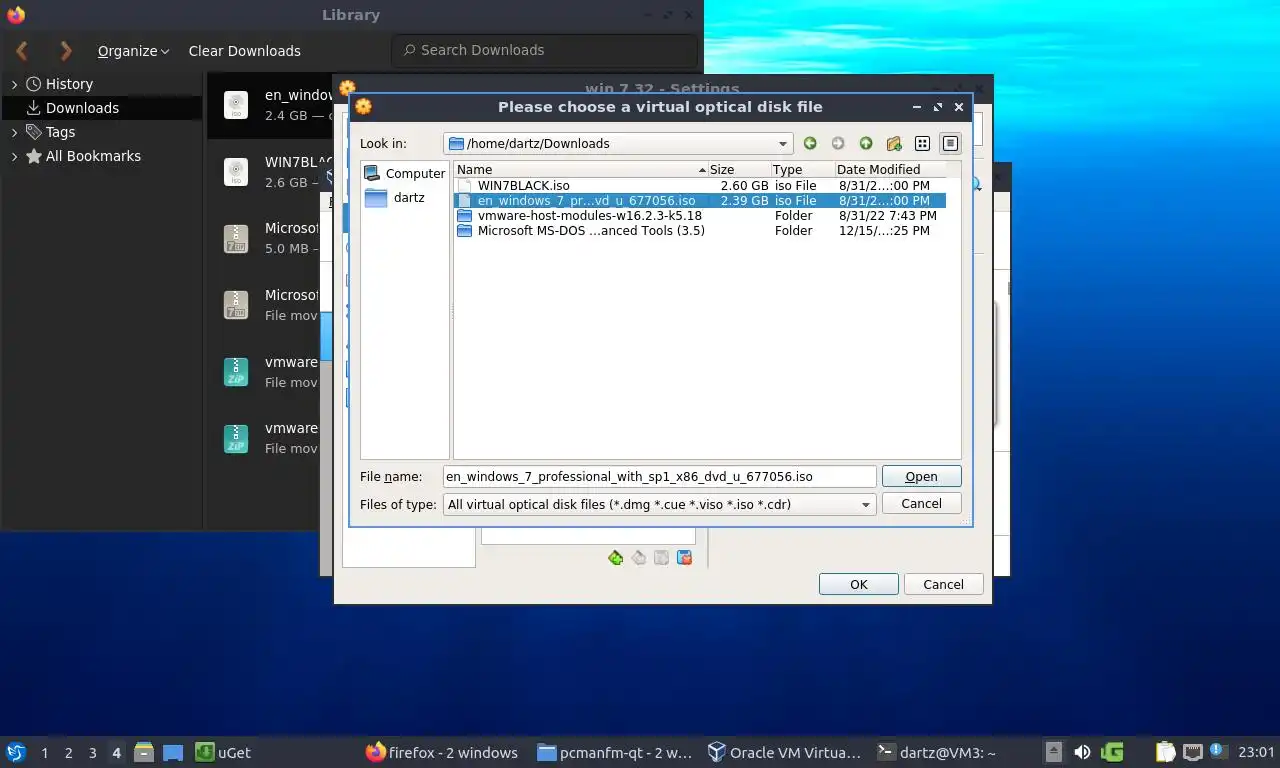This screenshot has width=1280, height=768.
Task: Open the file manager launcher in taskbar
Action: click(144, 752)
